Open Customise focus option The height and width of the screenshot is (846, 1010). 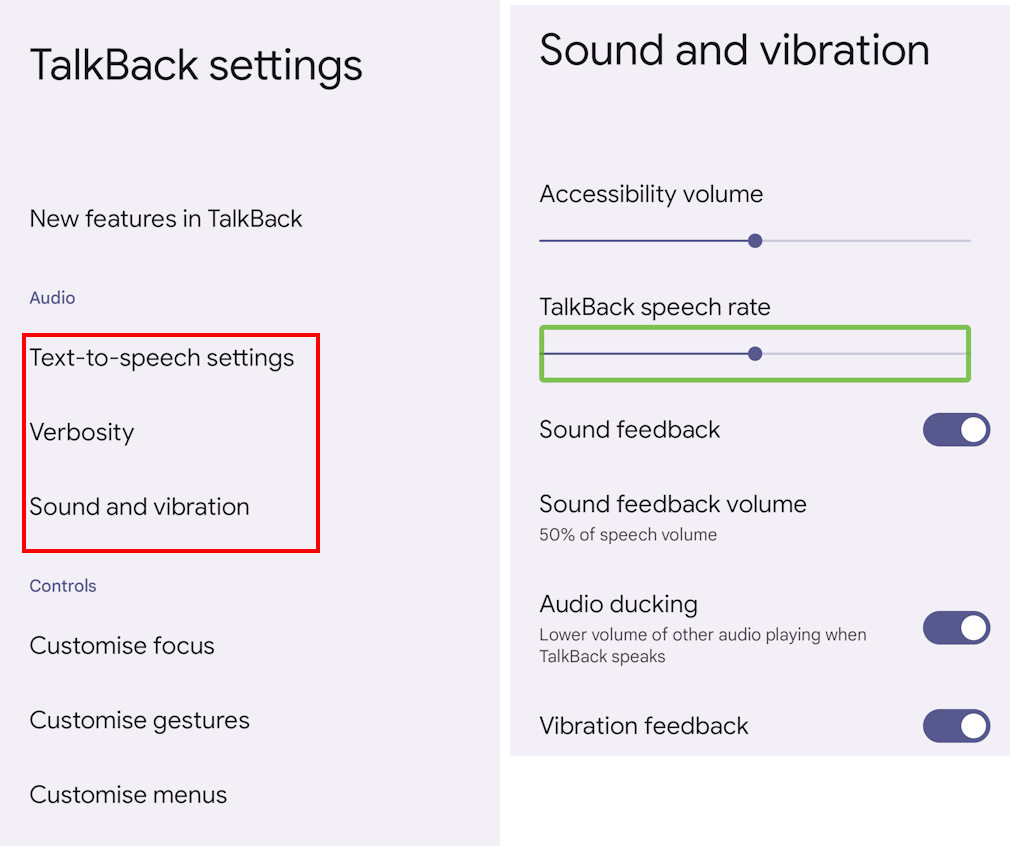coord(122,646)
